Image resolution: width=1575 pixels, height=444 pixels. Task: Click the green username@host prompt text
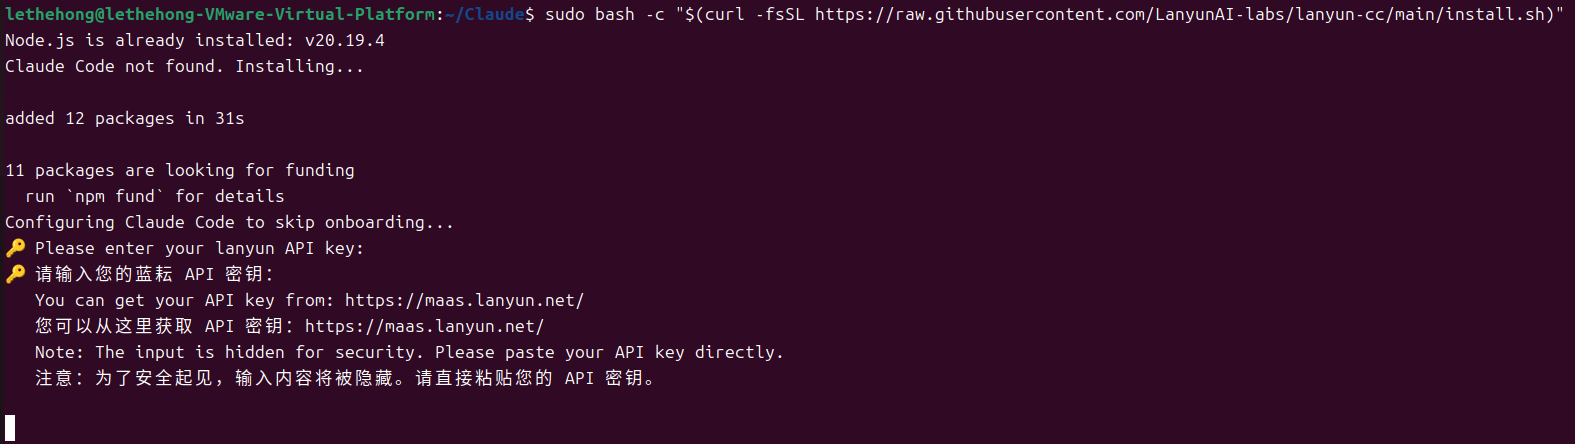220,14
